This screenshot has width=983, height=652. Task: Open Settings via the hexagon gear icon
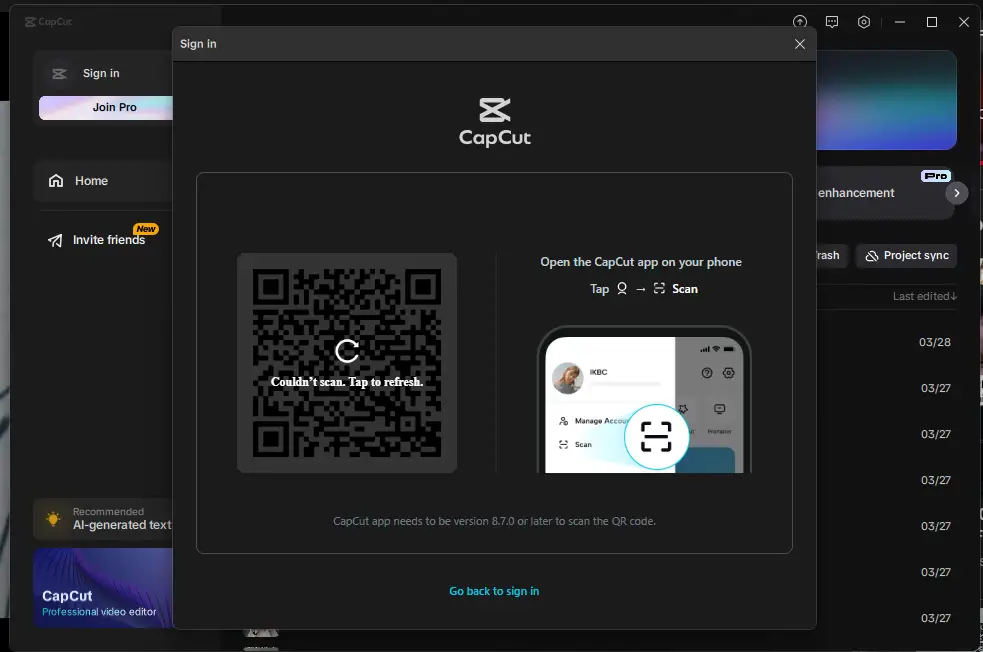pyautogui.click(x=864, y=22)
